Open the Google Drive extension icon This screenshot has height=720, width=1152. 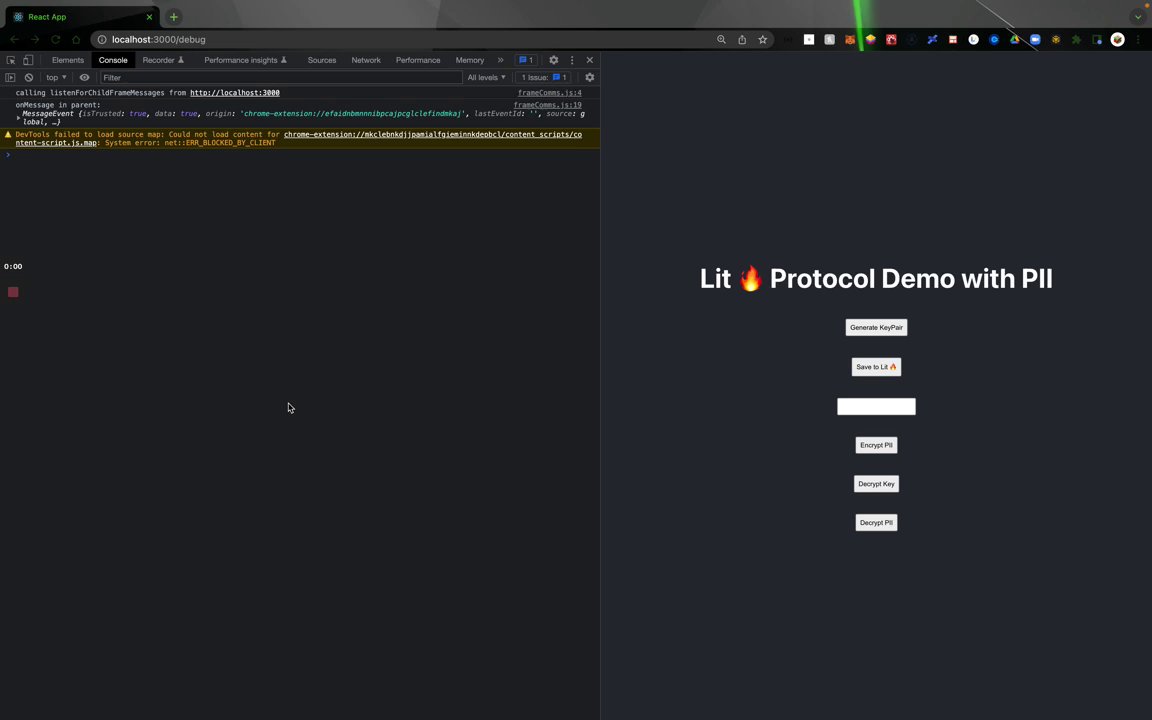point(1015,40)
